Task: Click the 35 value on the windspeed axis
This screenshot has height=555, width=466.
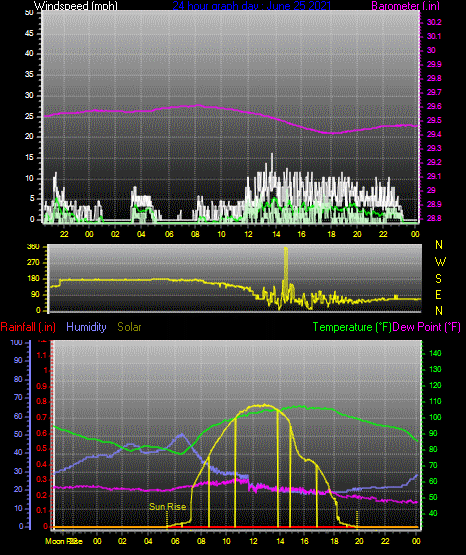Action: [x=29, y=75]
